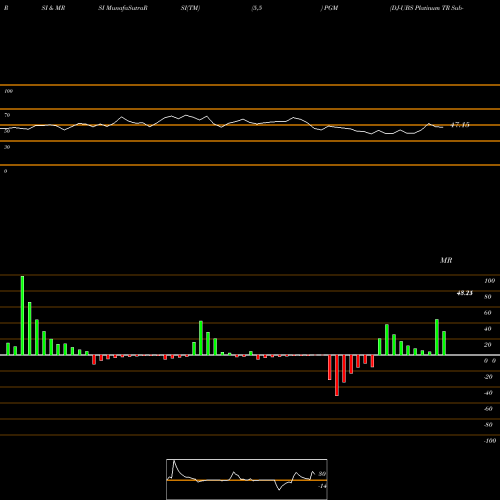Select the MR value label 48.23

point(465,293)
